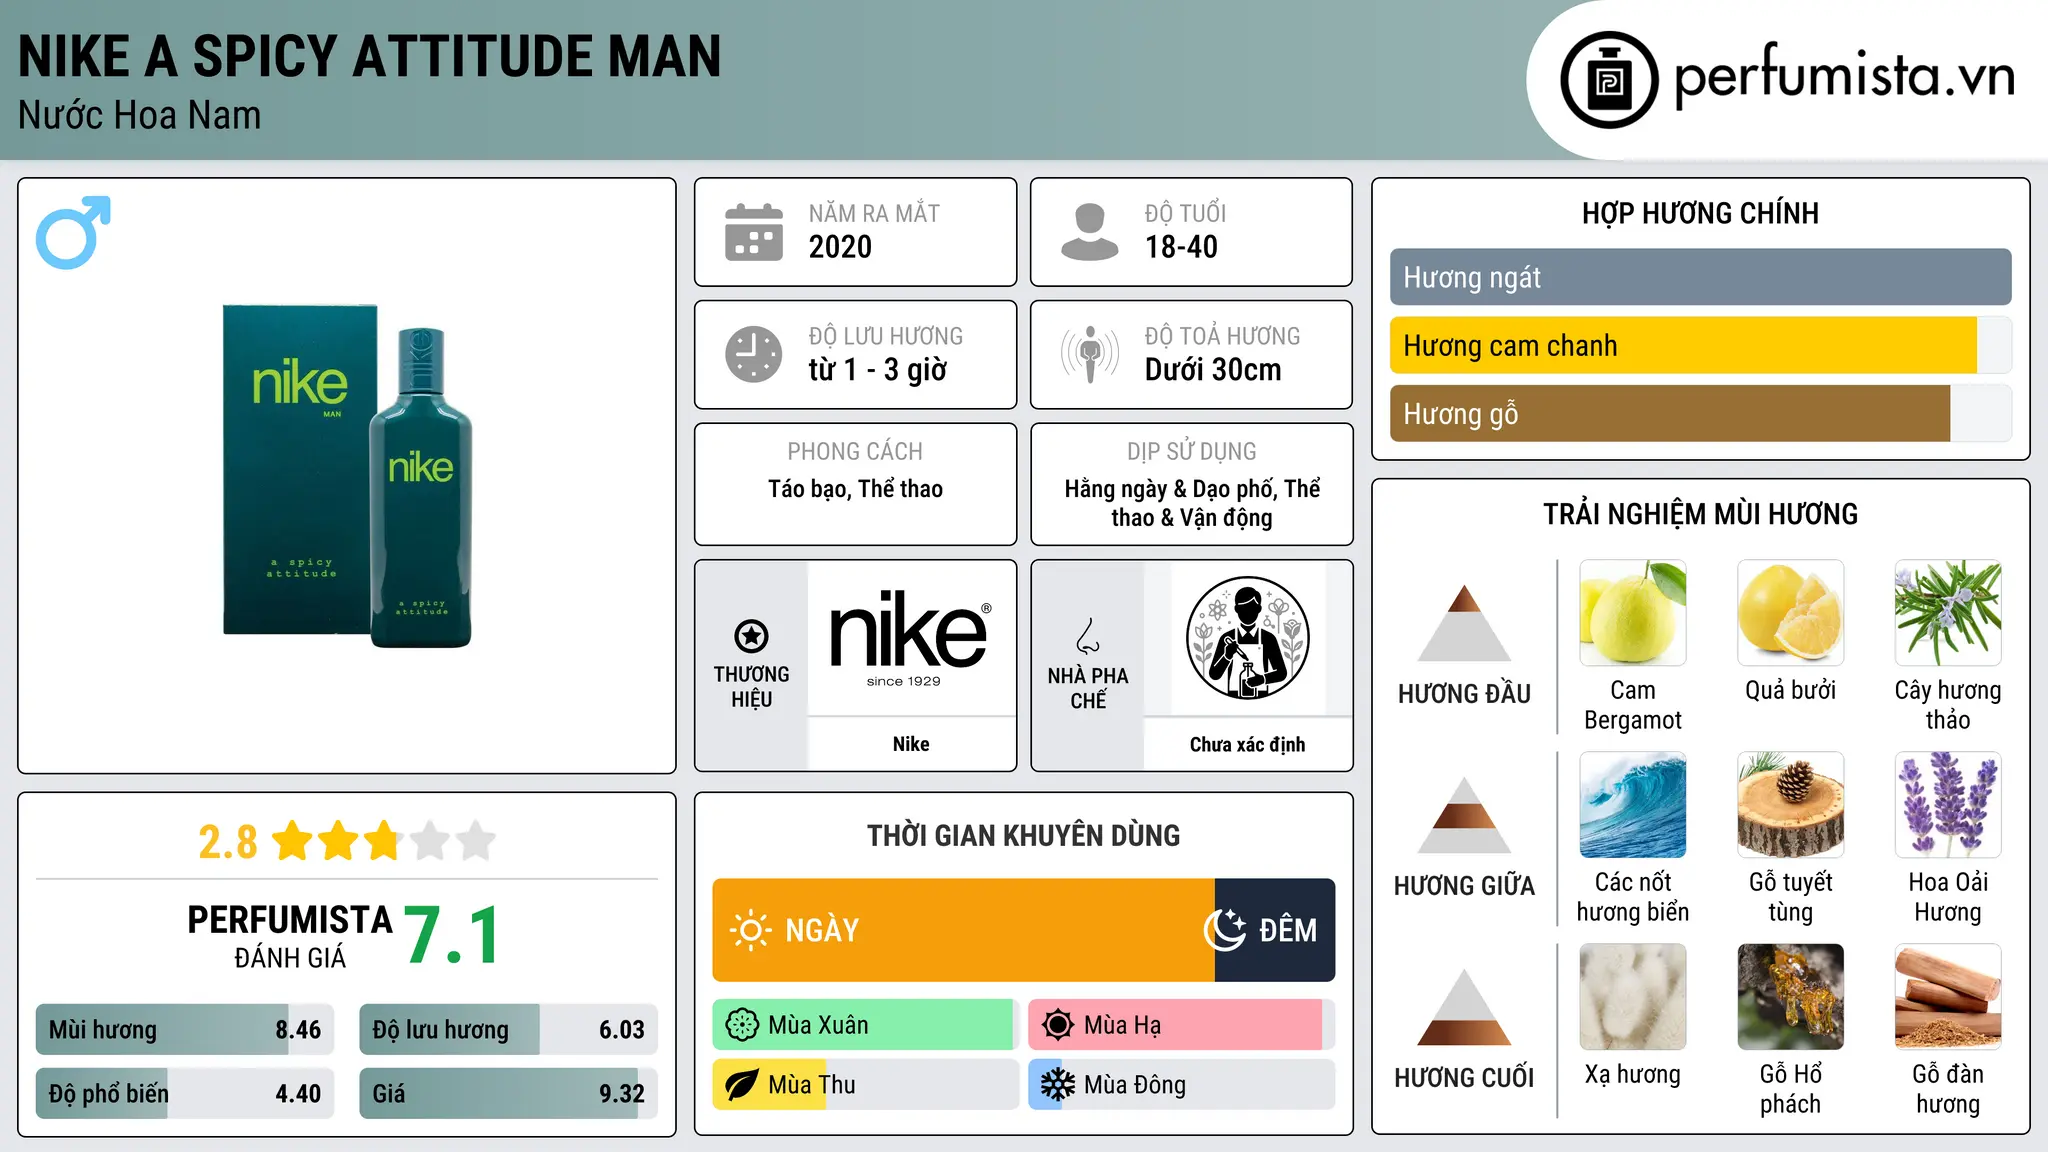The image size is (2048, 1152).
Task: Click the calendar icon beside Năm ra mắt
Action: tap(754, 232)
